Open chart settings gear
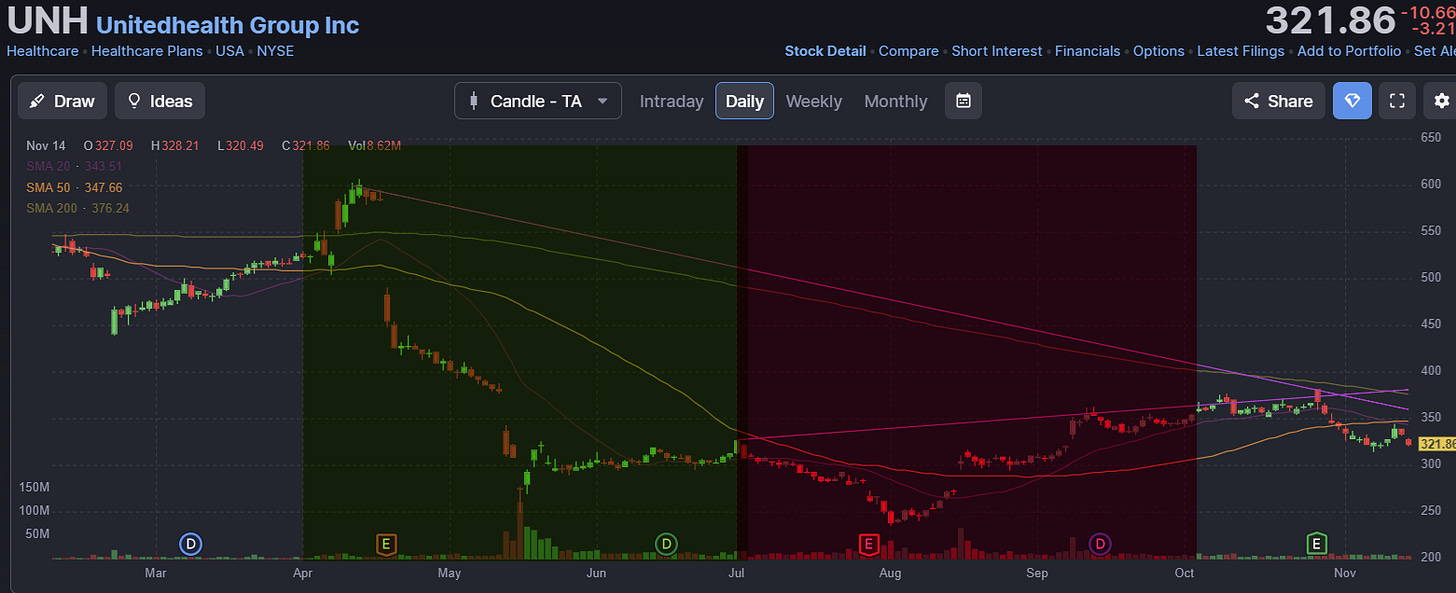Viewport: 1456px width, 593px height. tap(1441, 101)
